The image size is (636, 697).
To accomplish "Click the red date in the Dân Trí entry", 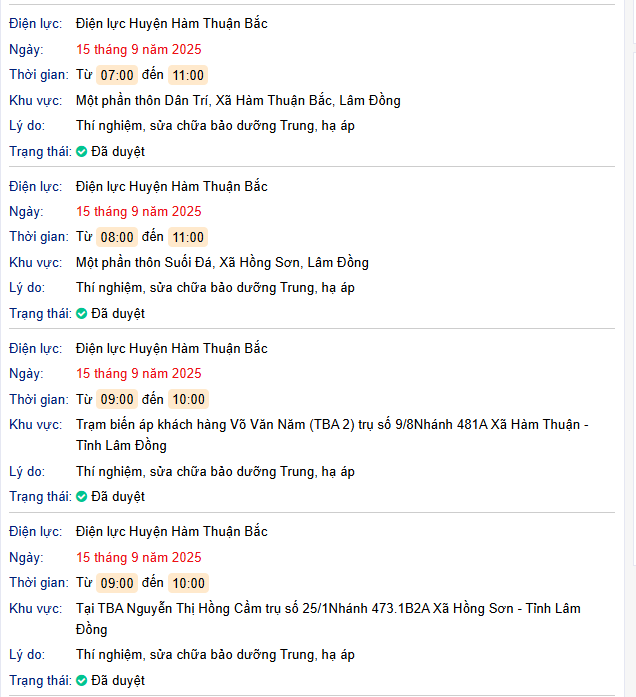I will [x=138, y=49].
